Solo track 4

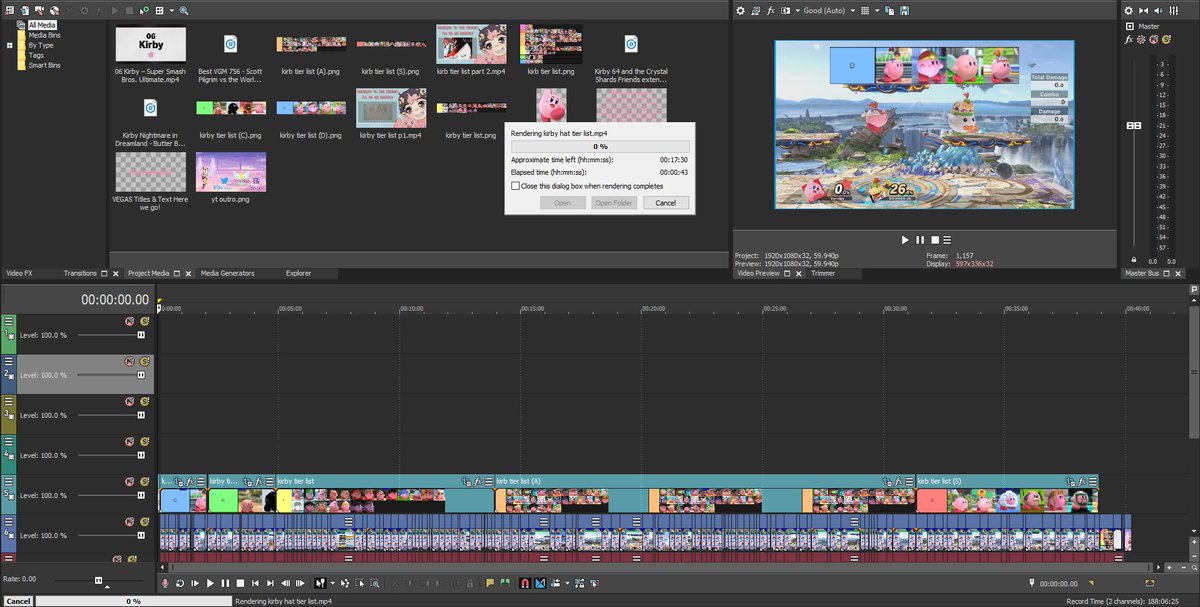click(x=144, y=441)
